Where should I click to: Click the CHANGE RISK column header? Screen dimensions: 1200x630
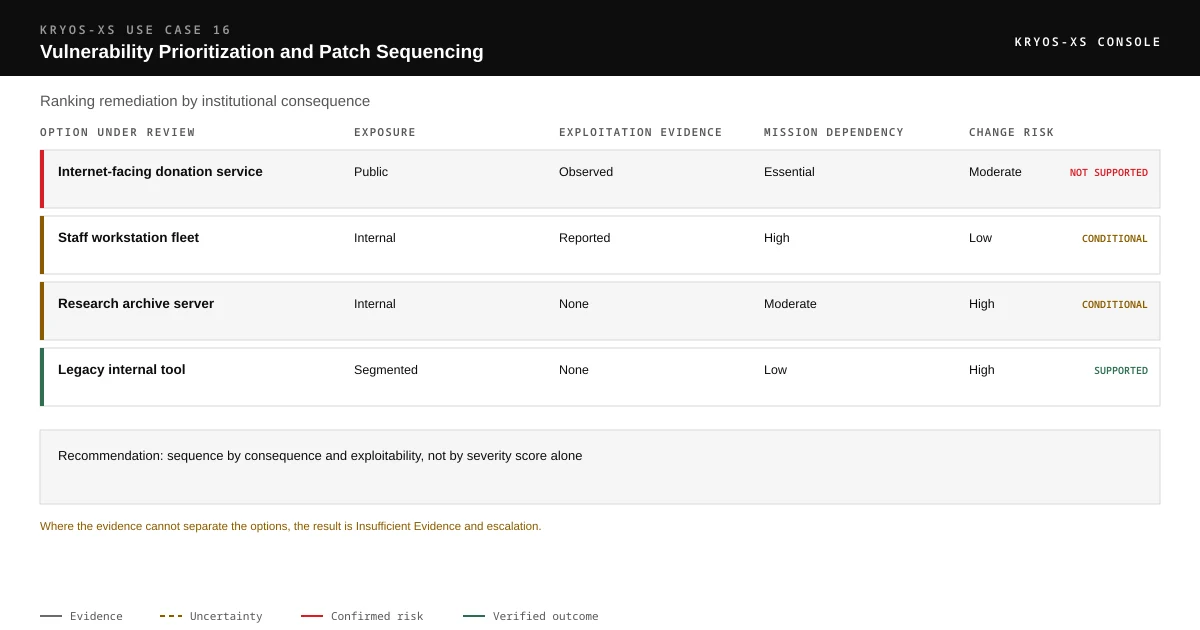pyautogui.click(x=1011, y=132)
